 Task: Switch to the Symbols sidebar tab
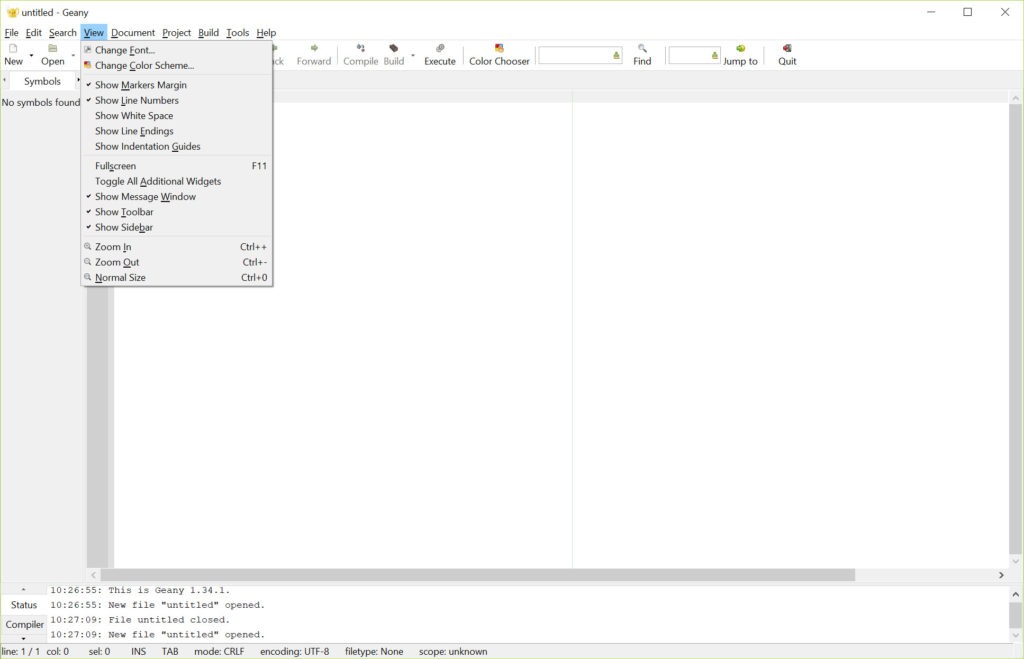(x=42, y=81)
